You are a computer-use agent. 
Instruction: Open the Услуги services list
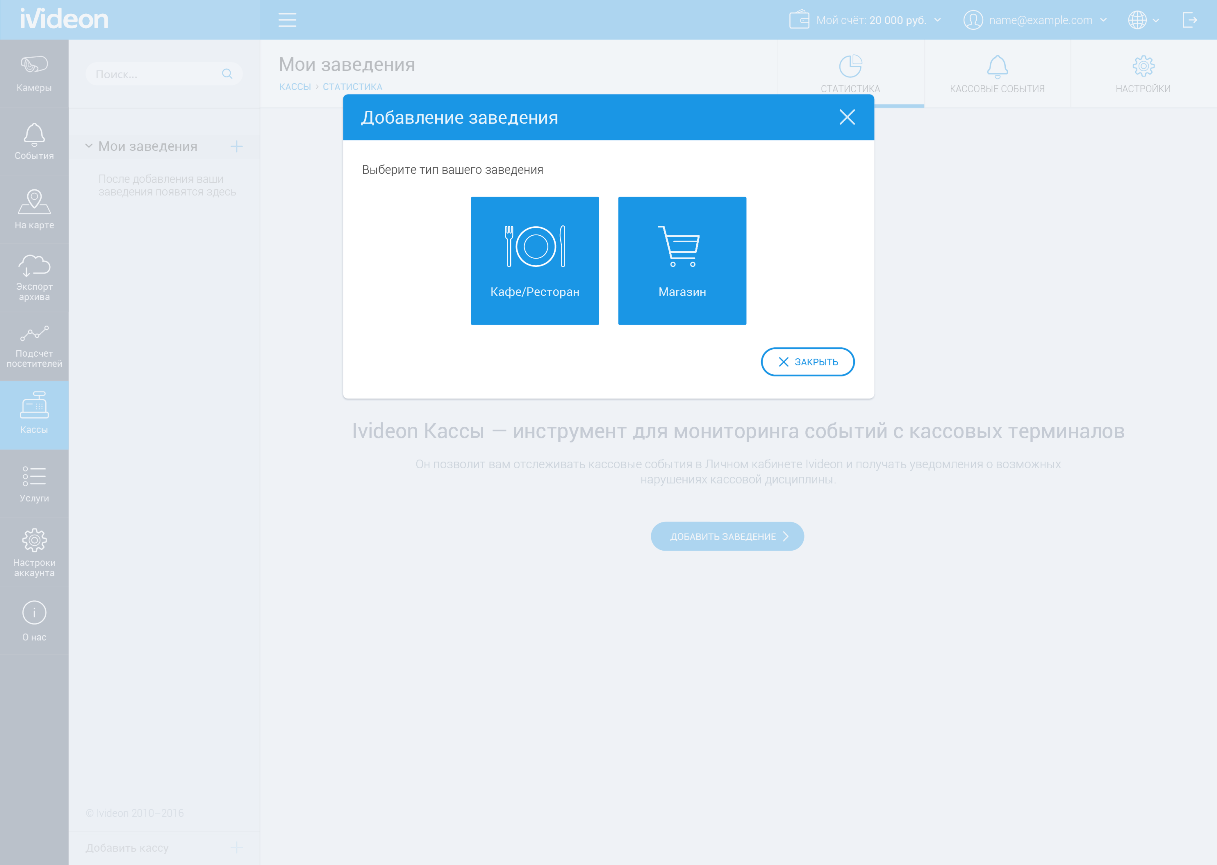[x=34, y=483]
